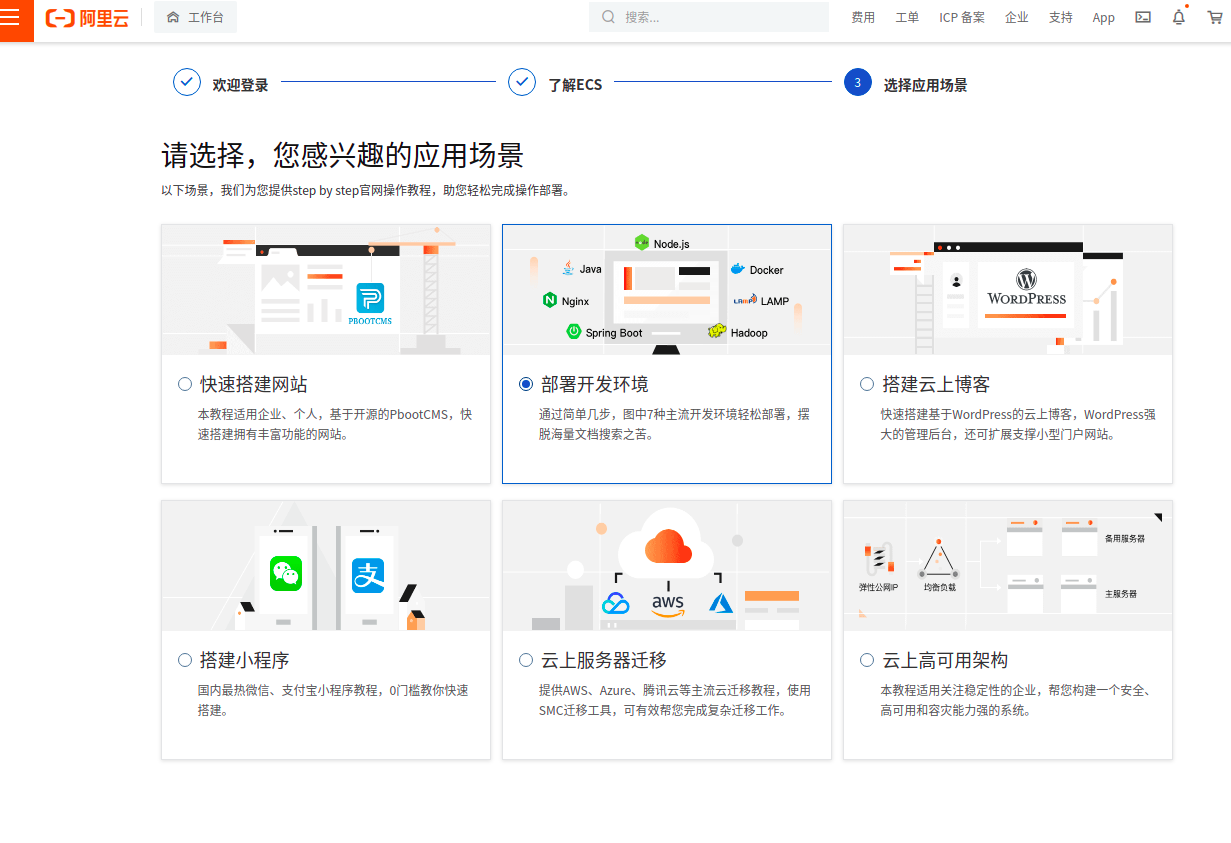Click the 云上服务器迁移 card title
1231x843 pixels.
[x=604, y=660]
